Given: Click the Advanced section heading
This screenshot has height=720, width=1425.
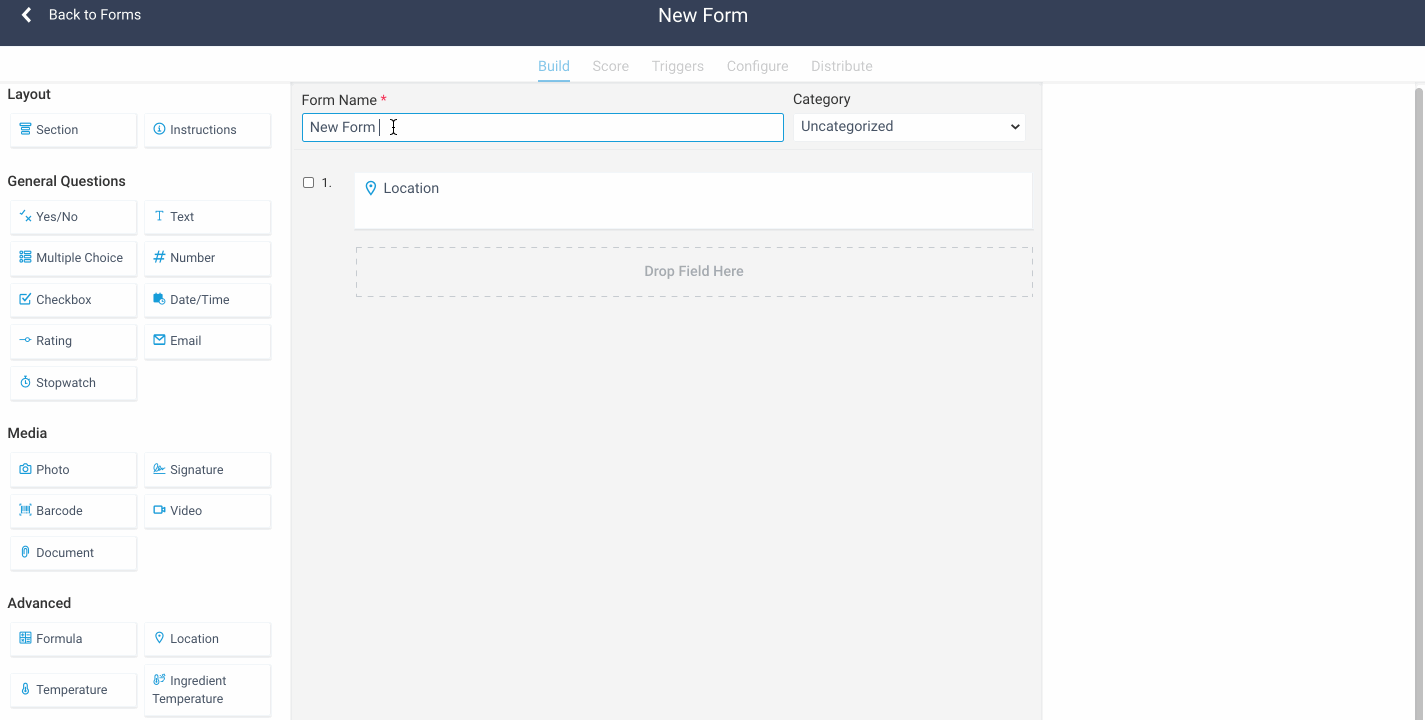Looking at the screenshot, I should (x=39, y=603).
